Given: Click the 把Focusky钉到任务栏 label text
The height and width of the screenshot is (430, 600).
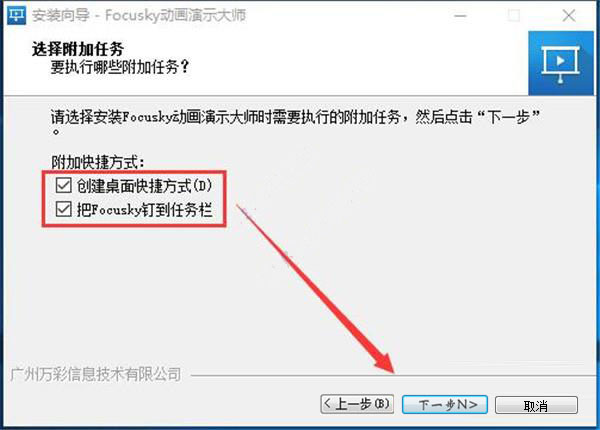Looking at the screenshot, I should coord(144,210).
